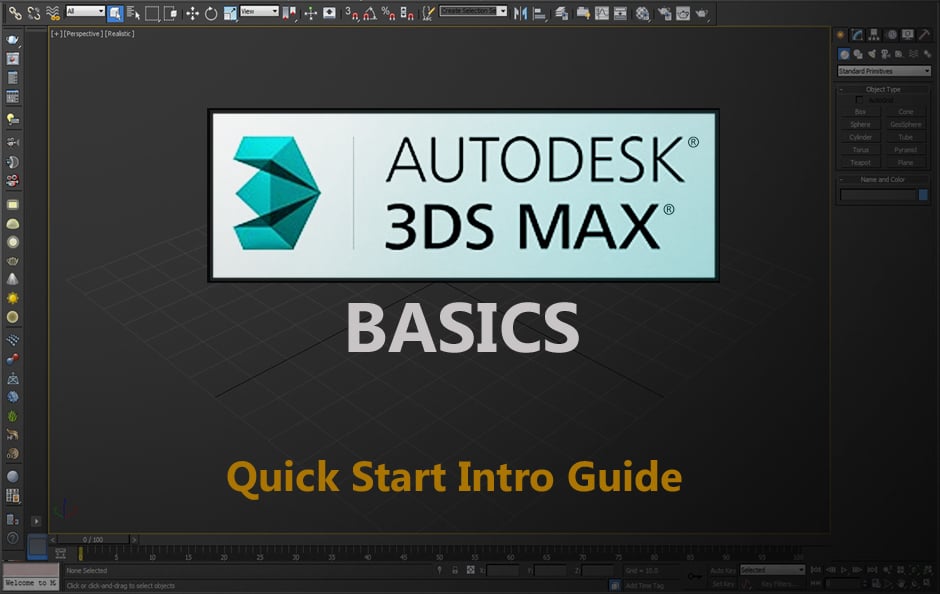Select the Scale tool
Viewport: 940px width, 594px height.
(x=230, y=13)
